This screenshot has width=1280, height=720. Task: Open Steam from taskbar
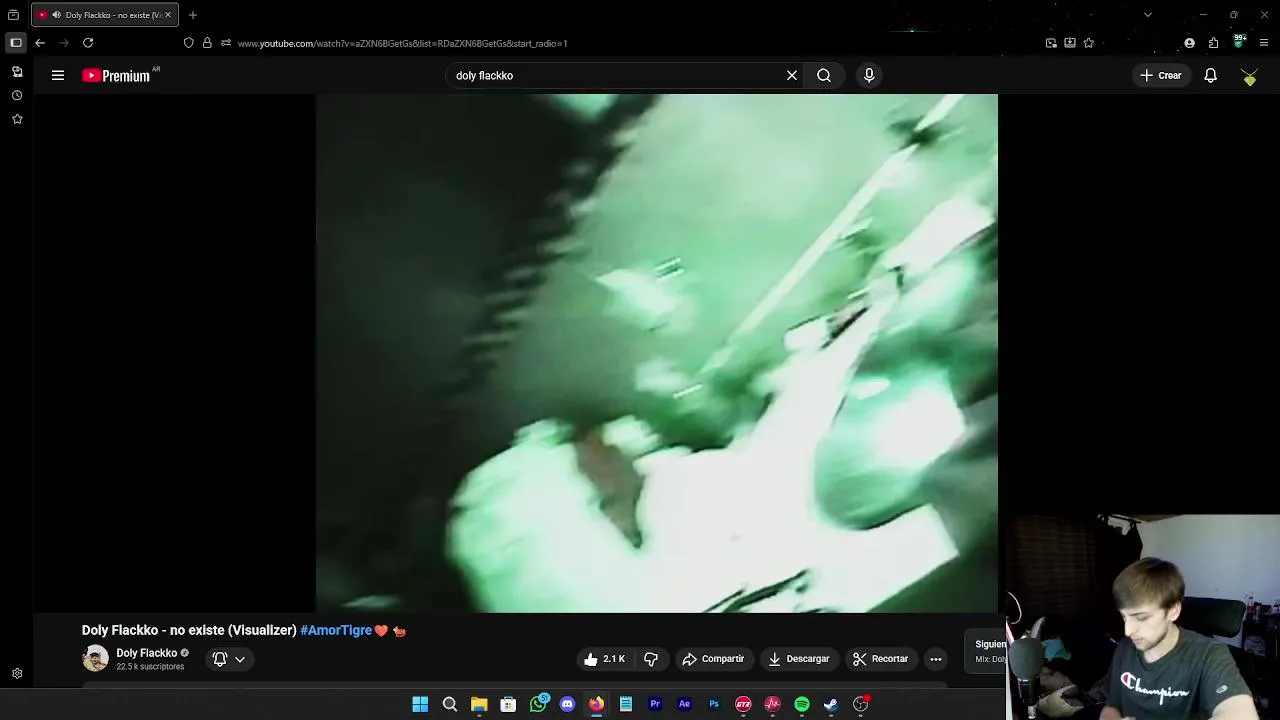click(x=831, y=704)
